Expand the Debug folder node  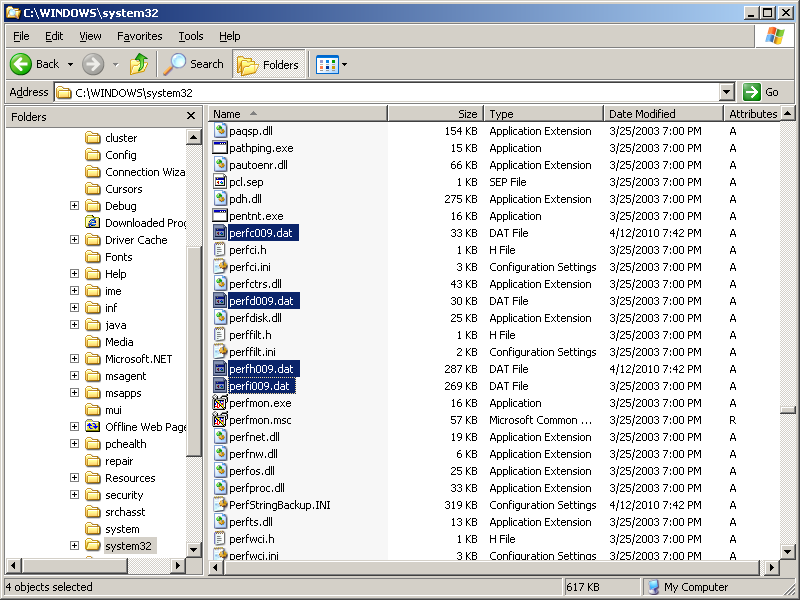[74, 206]
